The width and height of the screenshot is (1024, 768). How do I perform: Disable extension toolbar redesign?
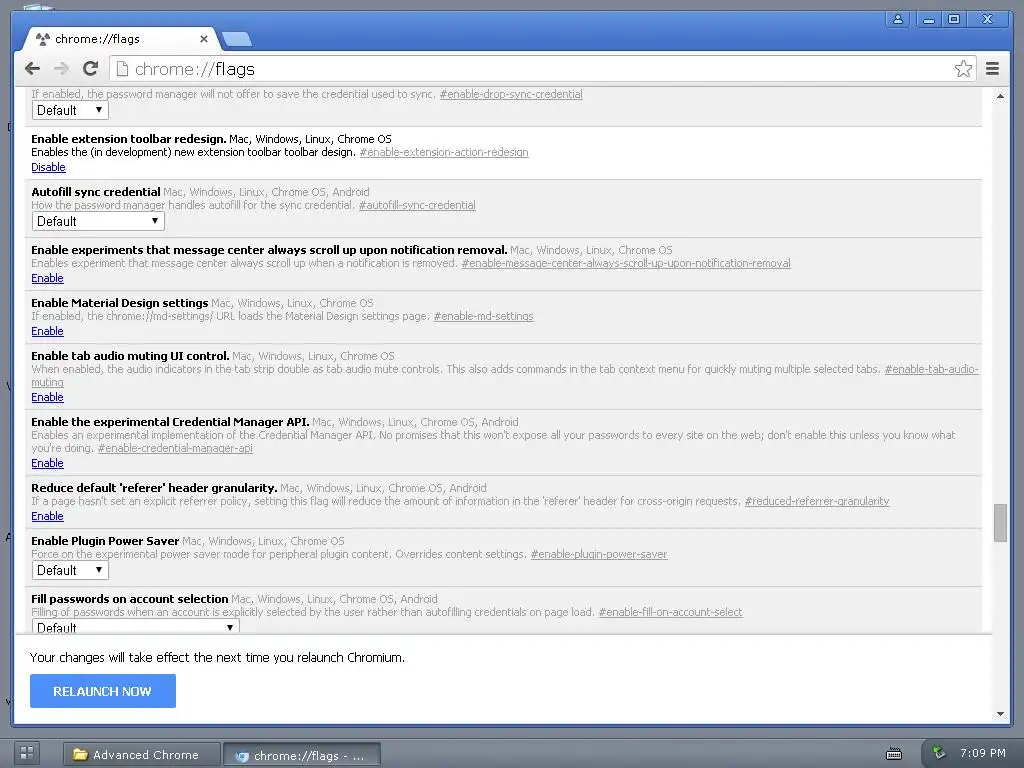point(48,167)
